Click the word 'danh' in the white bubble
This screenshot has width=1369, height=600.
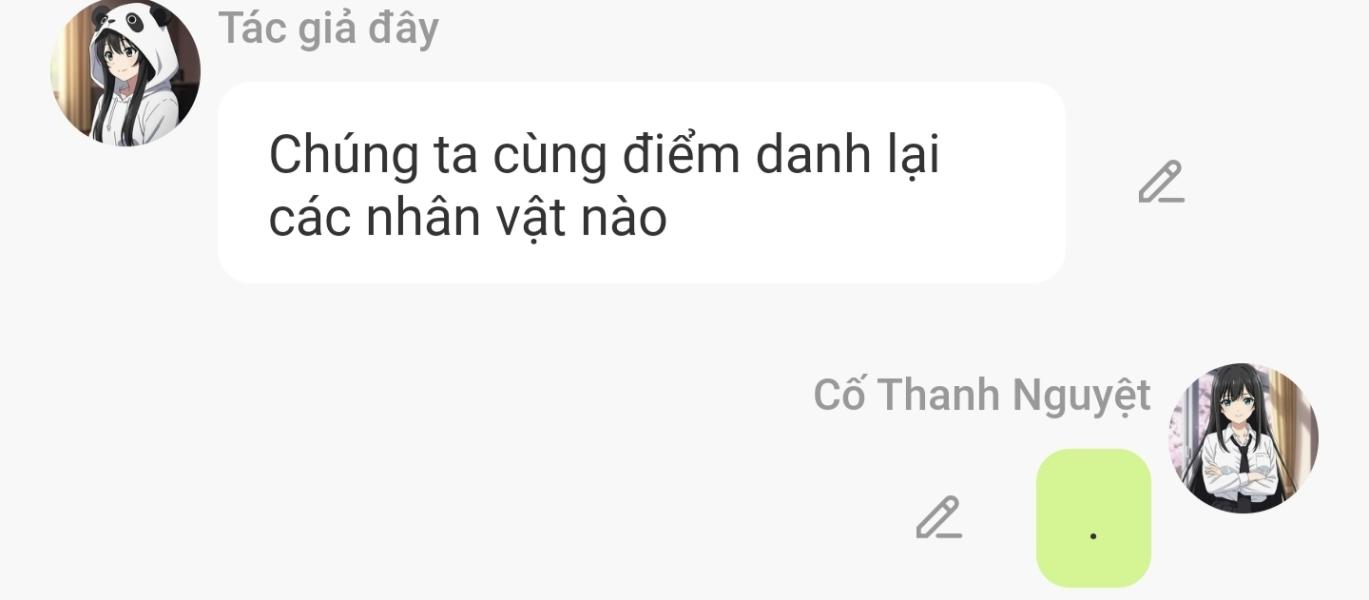[813, 155]
